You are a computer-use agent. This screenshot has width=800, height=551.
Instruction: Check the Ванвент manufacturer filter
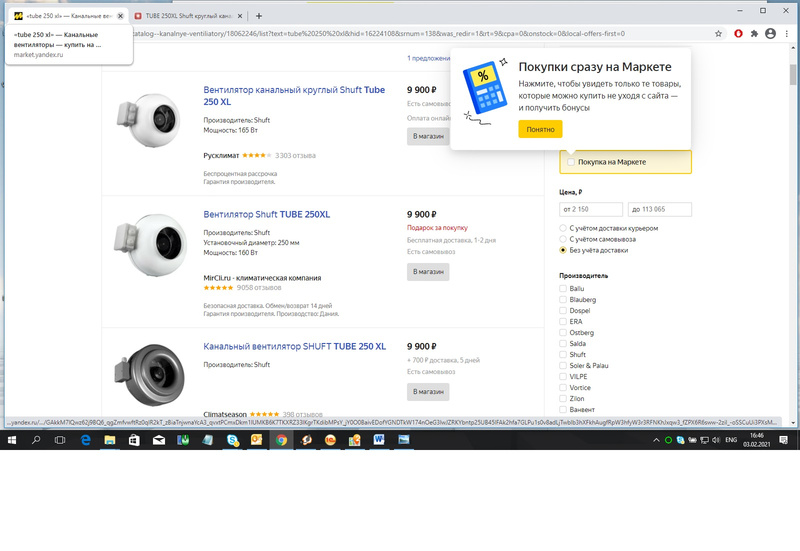[563, 410]
